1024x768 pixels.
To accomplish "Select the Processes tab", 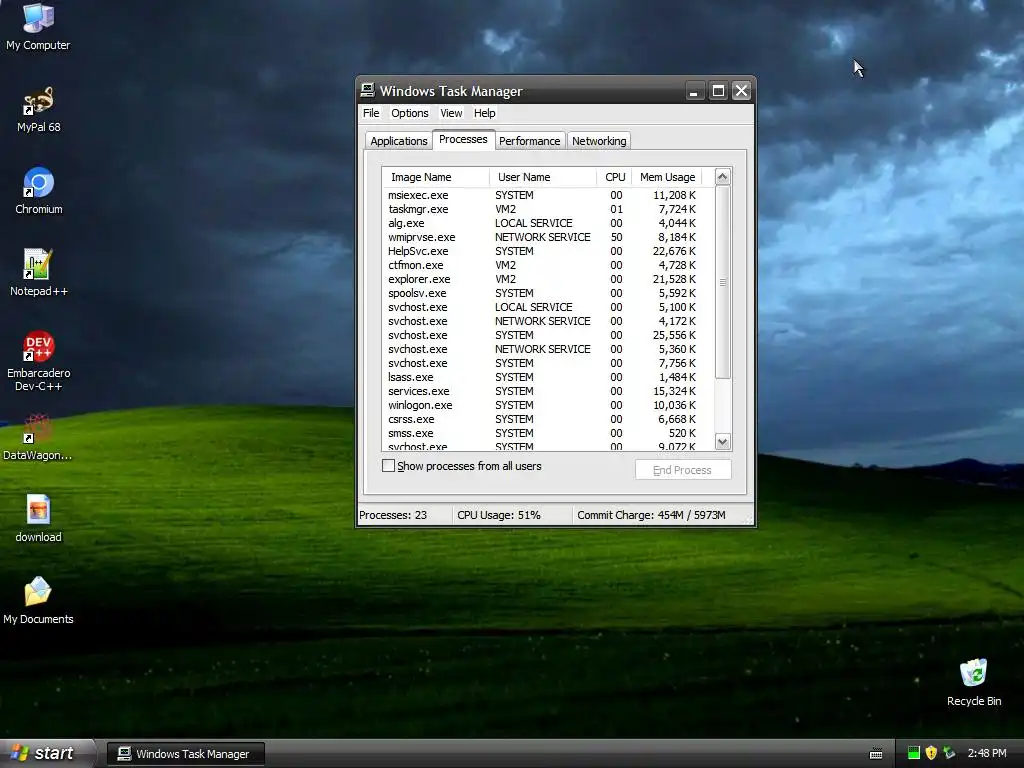I will (x=463, y=140).
